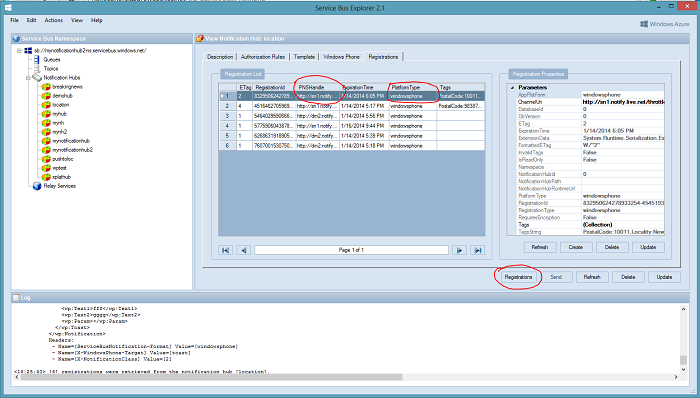The image size is (700, 398).
Task: Click the hub Refresh button beside Send
Action: point(592,277)
